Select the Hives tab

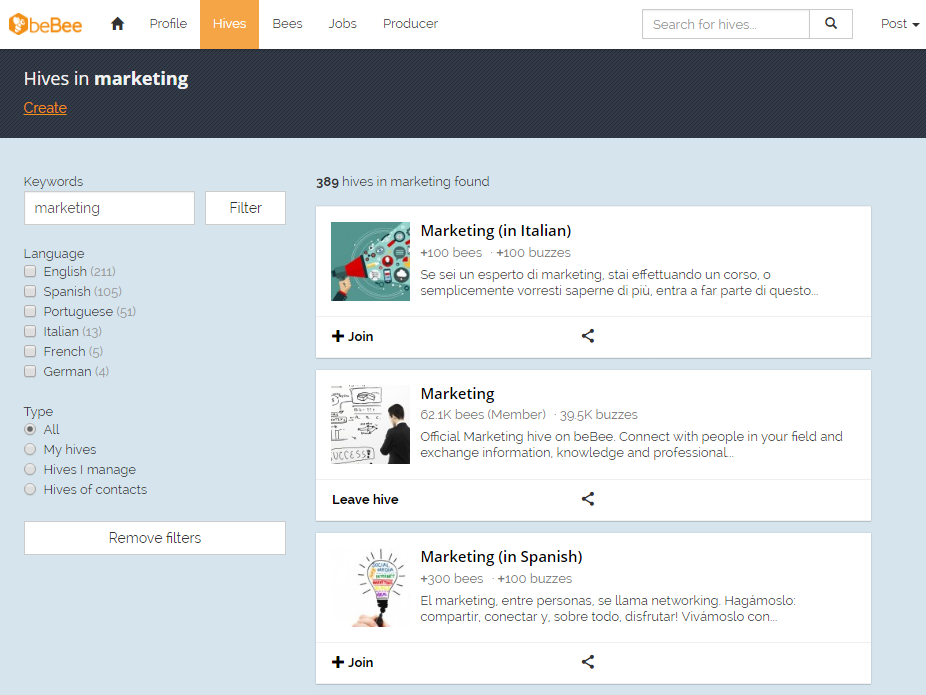[229, 24]
